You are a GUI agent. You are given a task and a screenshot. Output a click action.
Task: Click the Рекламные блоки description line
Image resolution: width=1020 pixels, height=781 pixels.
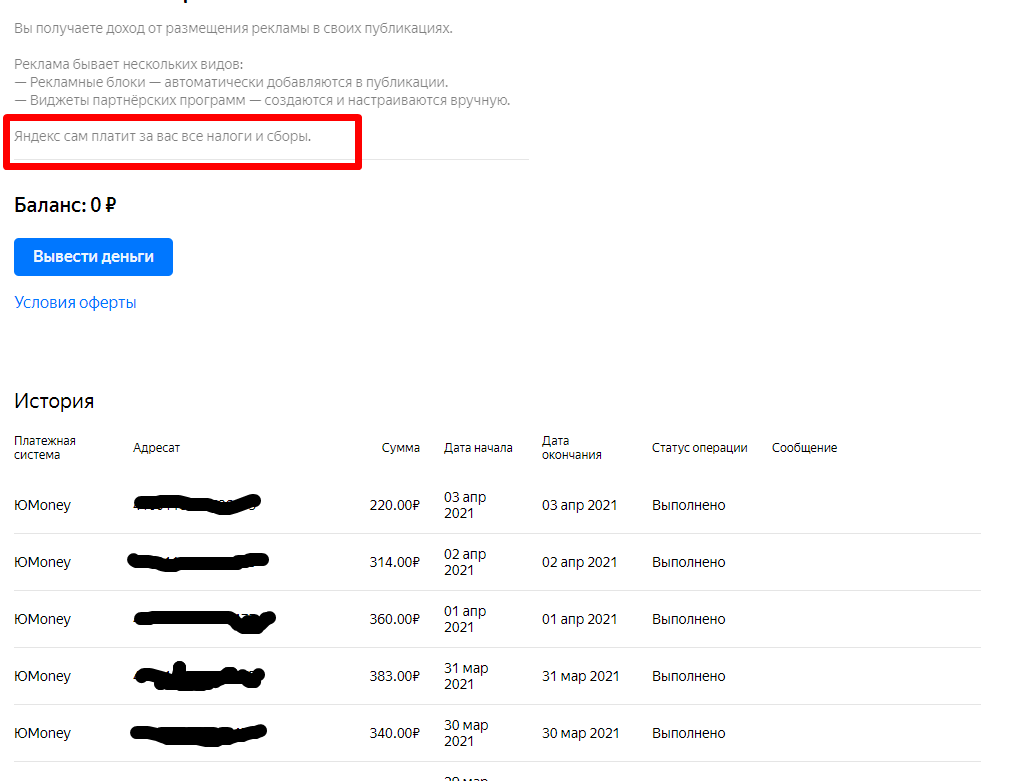click(x=231, y=83)
